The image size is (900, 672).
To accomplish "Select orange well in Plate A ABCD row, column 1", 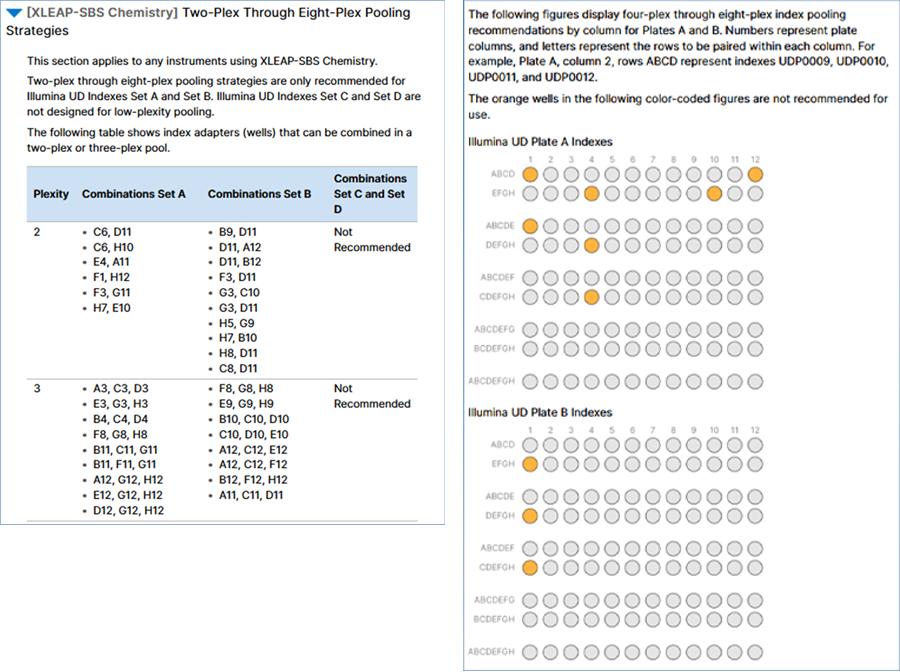I will tap(530, 174).
